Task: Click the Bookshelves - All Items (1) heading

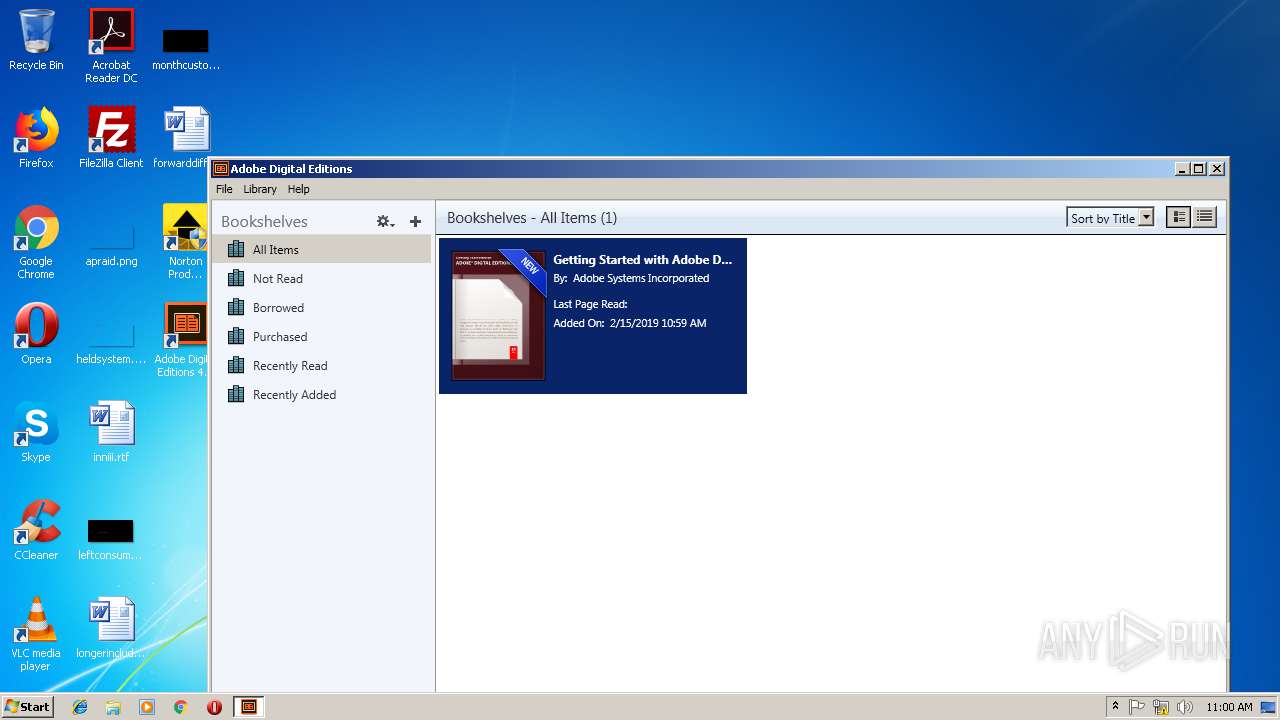Action: 532,217
